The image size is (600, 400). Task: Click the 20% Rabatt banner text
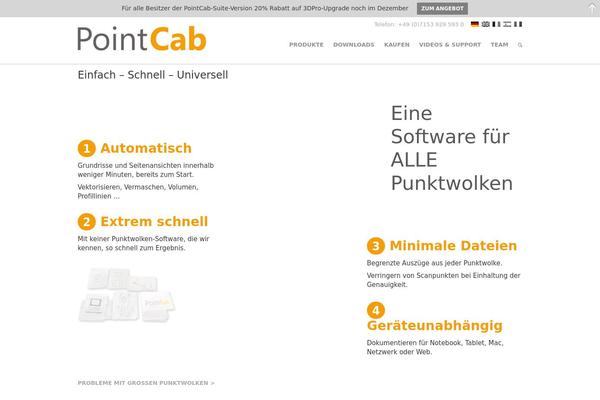(x=265, y=8)
